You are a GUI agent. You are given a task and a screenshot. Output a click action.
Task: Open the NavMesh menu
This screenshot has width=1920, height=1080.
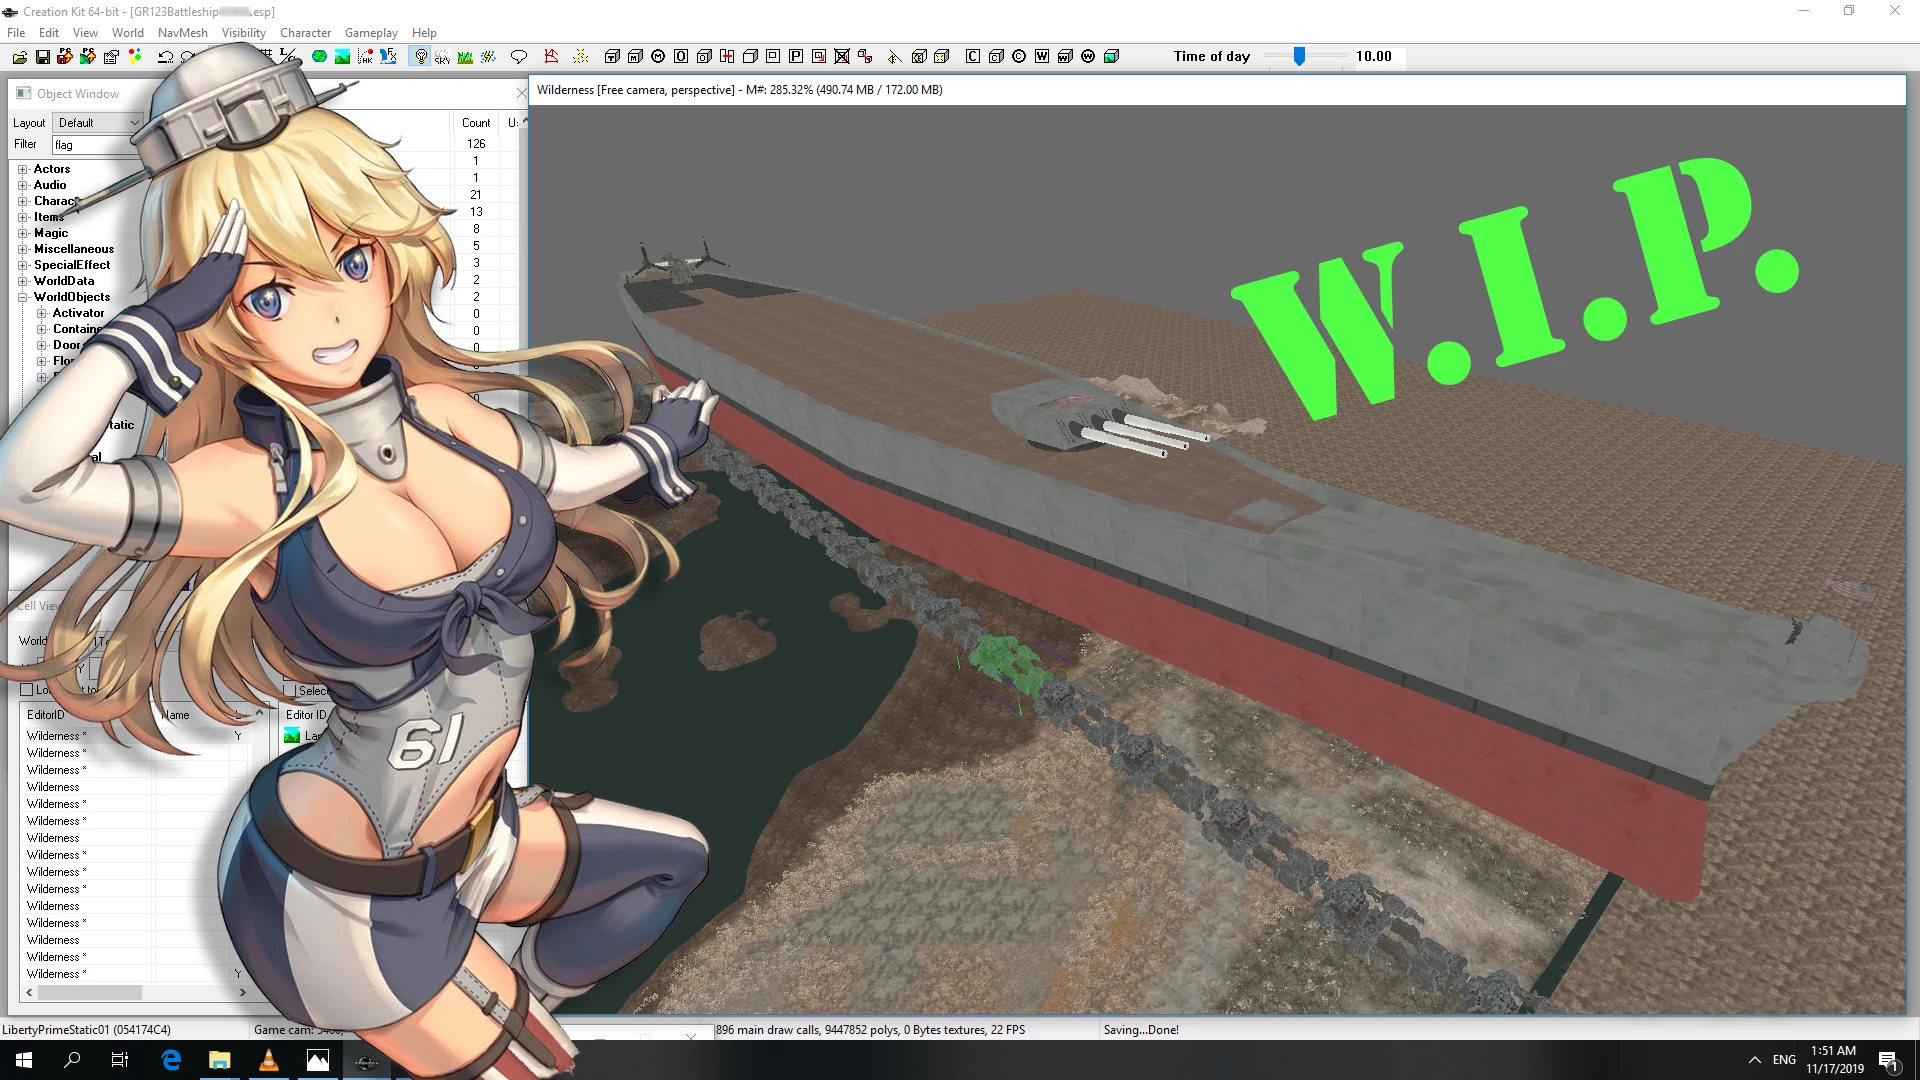tap(183, 33)
